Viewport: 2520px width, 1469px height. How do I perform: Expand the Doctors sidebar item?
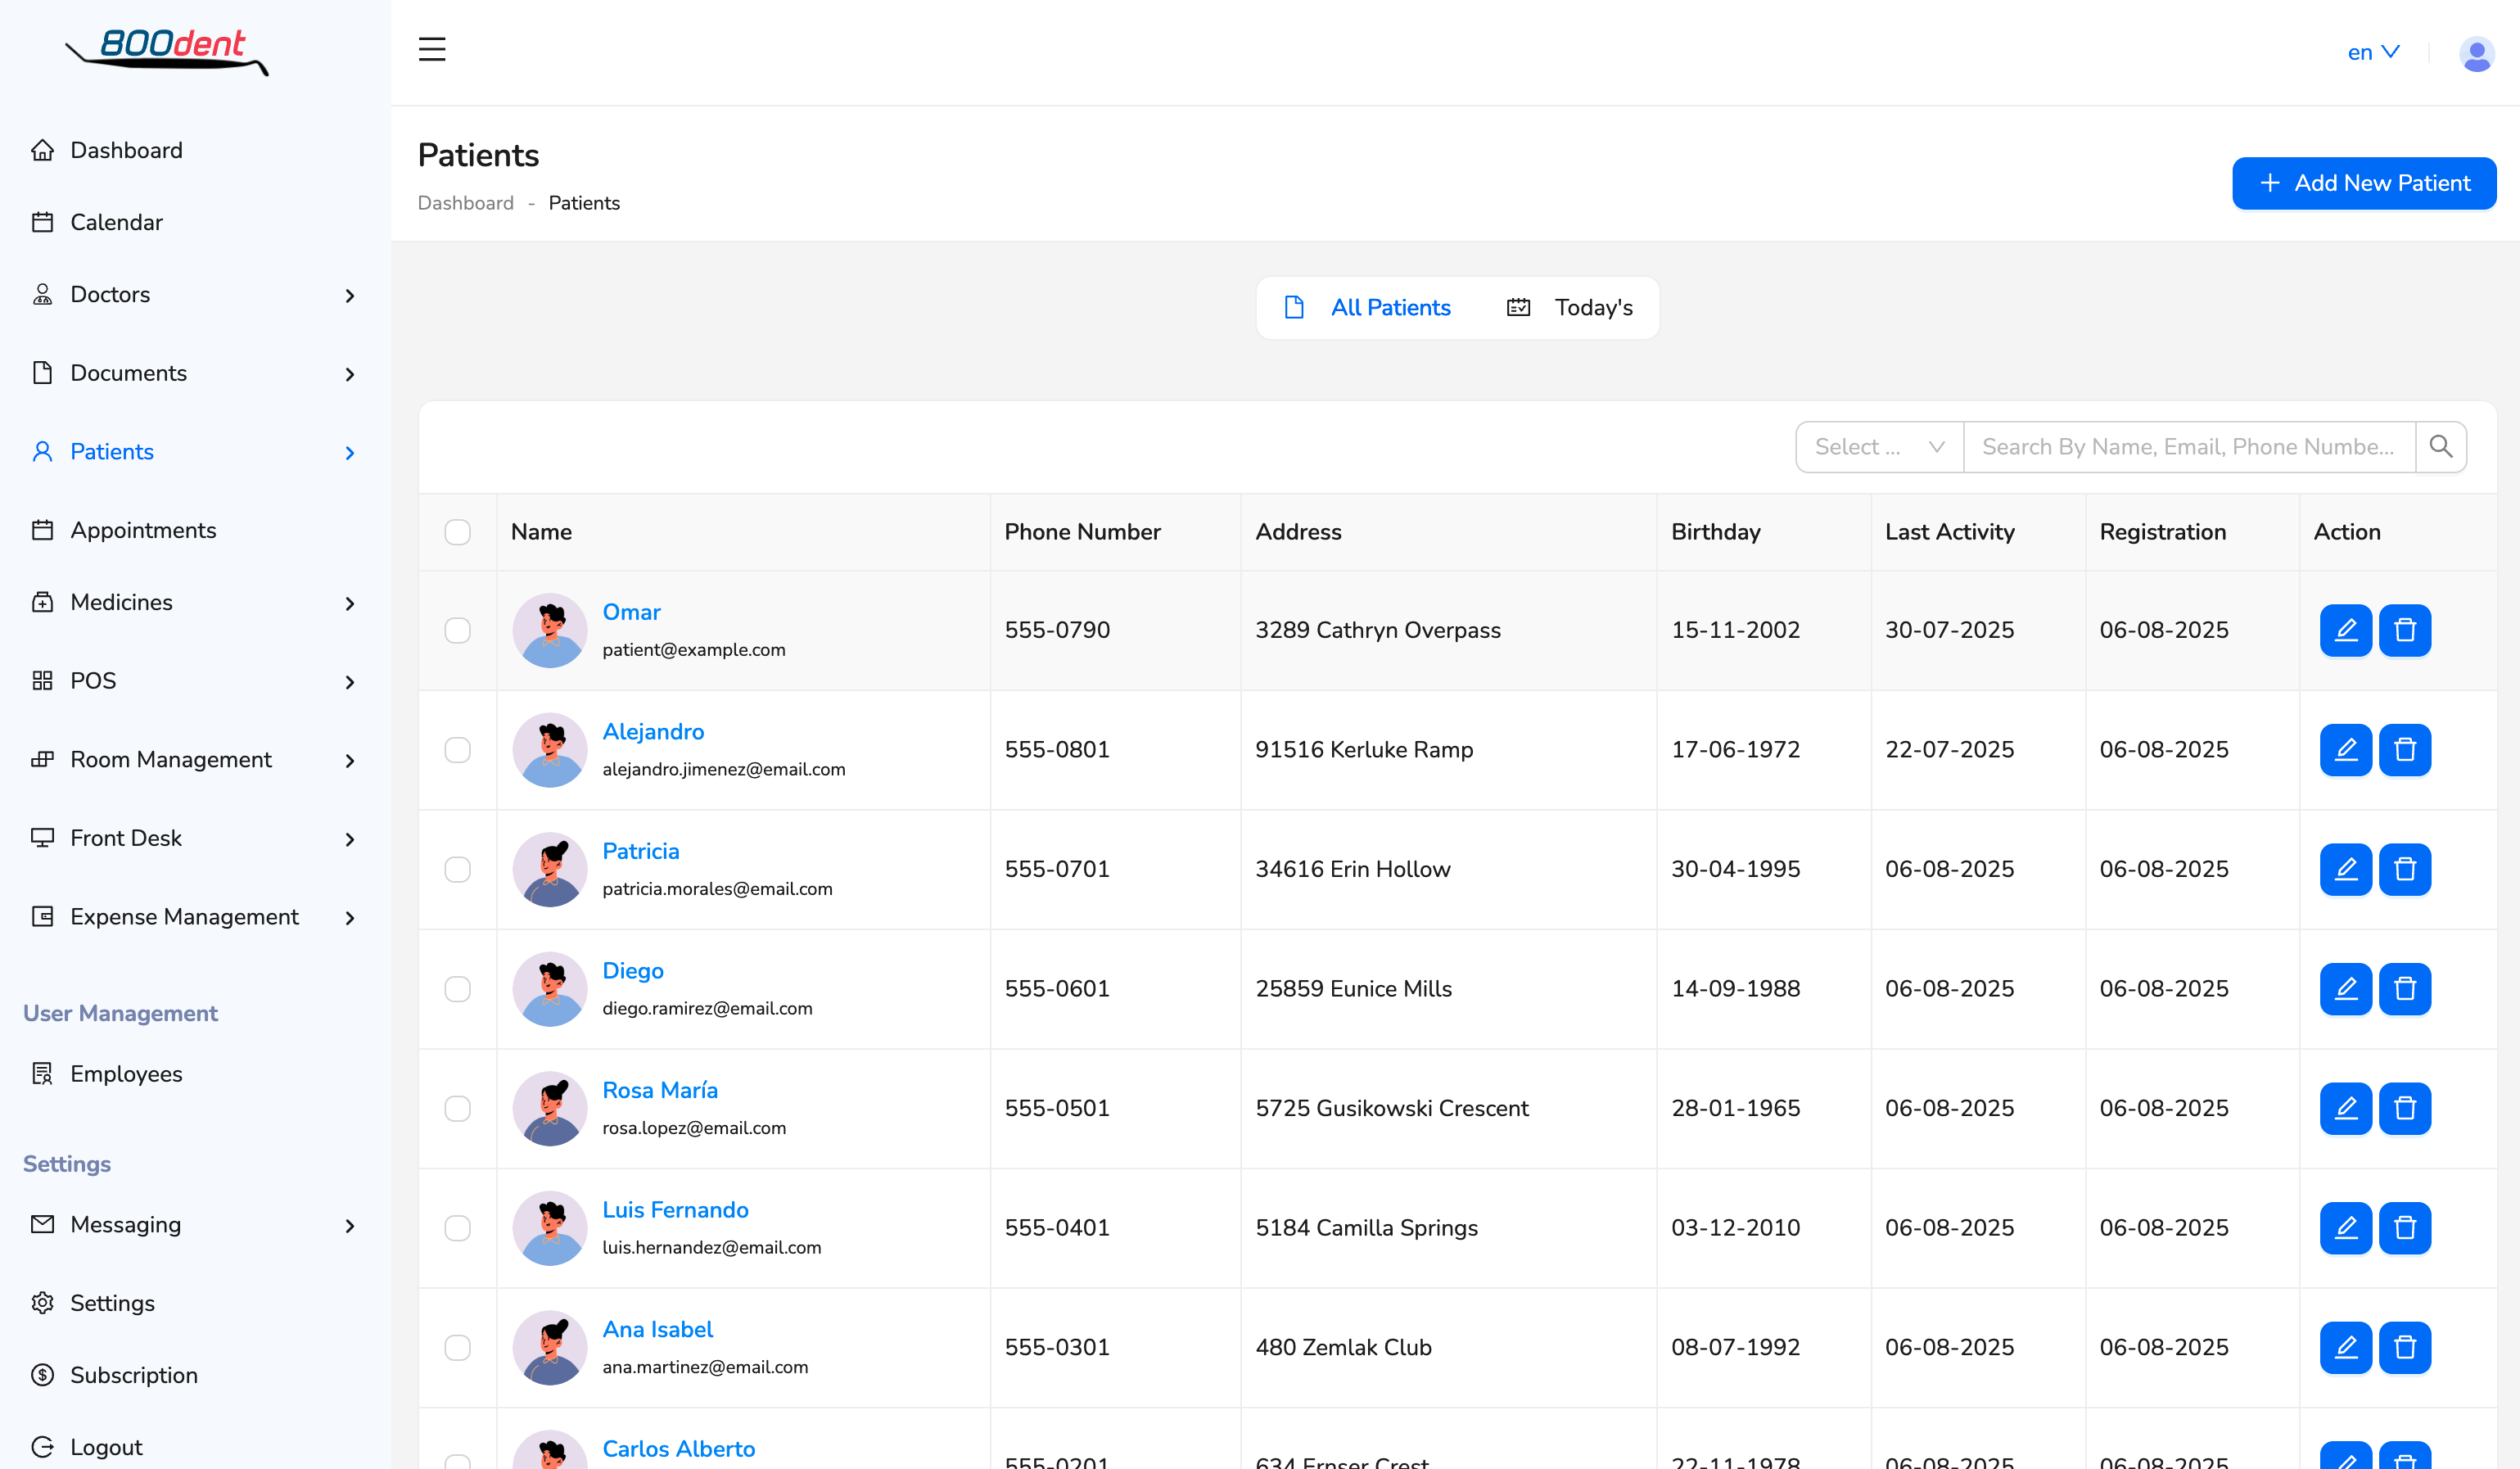click(x=110, y=294)
